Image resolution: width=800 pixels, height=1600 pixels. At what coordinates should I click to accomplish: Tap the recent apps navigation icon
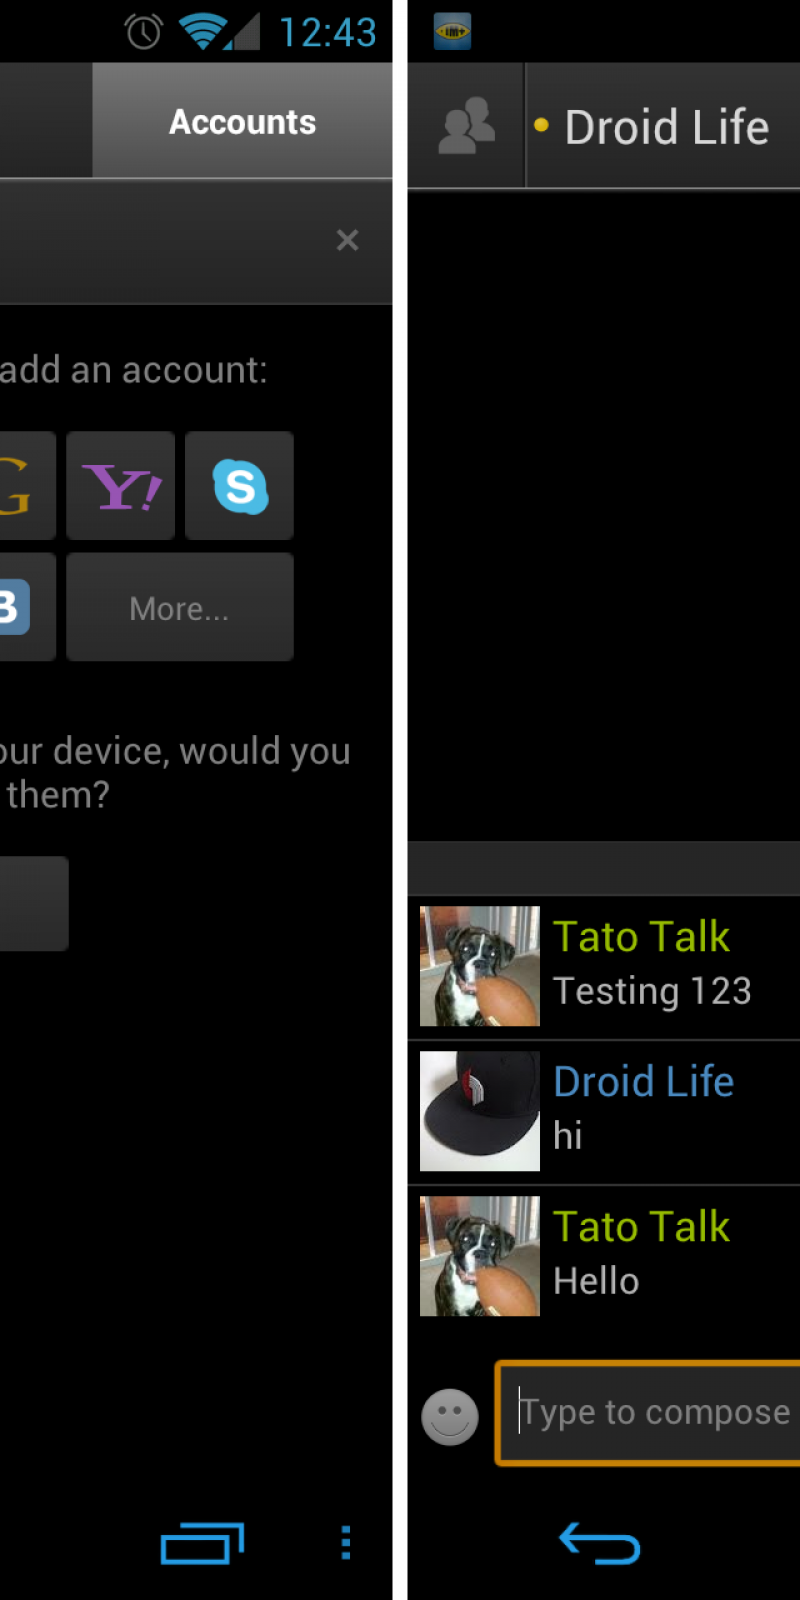click(x=203, y=1544)
